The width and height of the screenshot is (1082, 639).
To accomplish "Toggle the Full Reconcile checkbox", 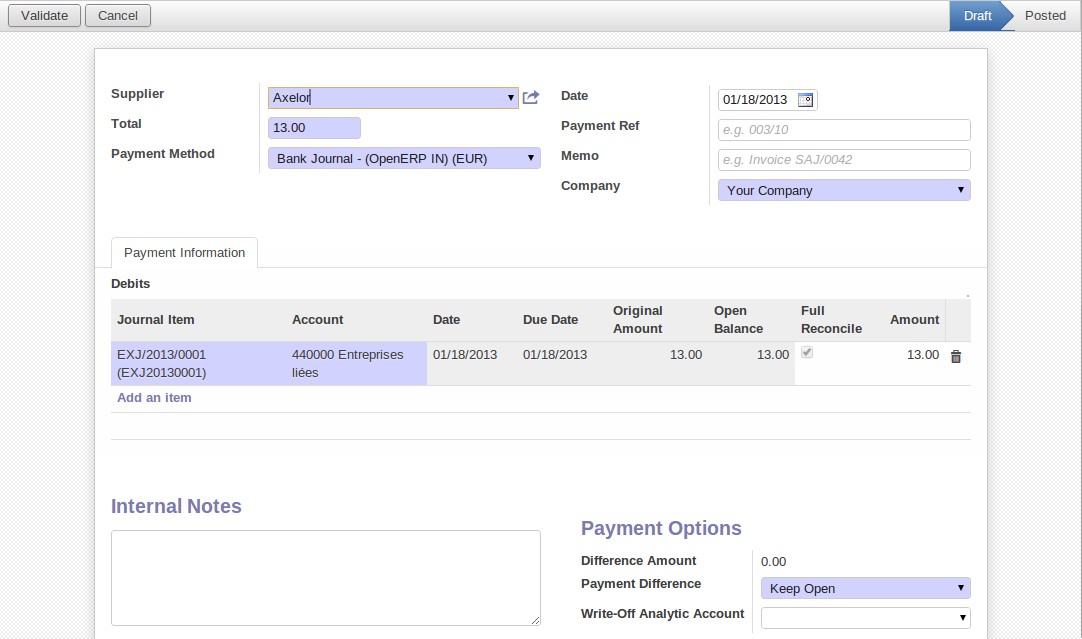I will (x=807, y=353).
